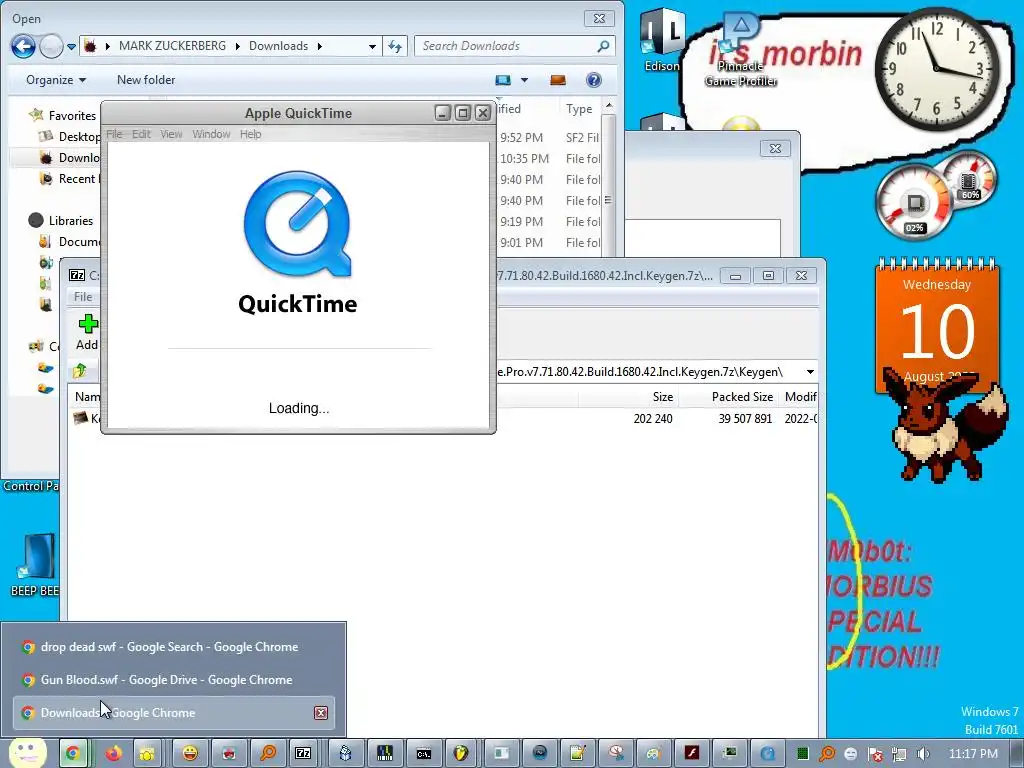
Task: Click the Paint palette taskbar icon
Action: coord(654,753)
